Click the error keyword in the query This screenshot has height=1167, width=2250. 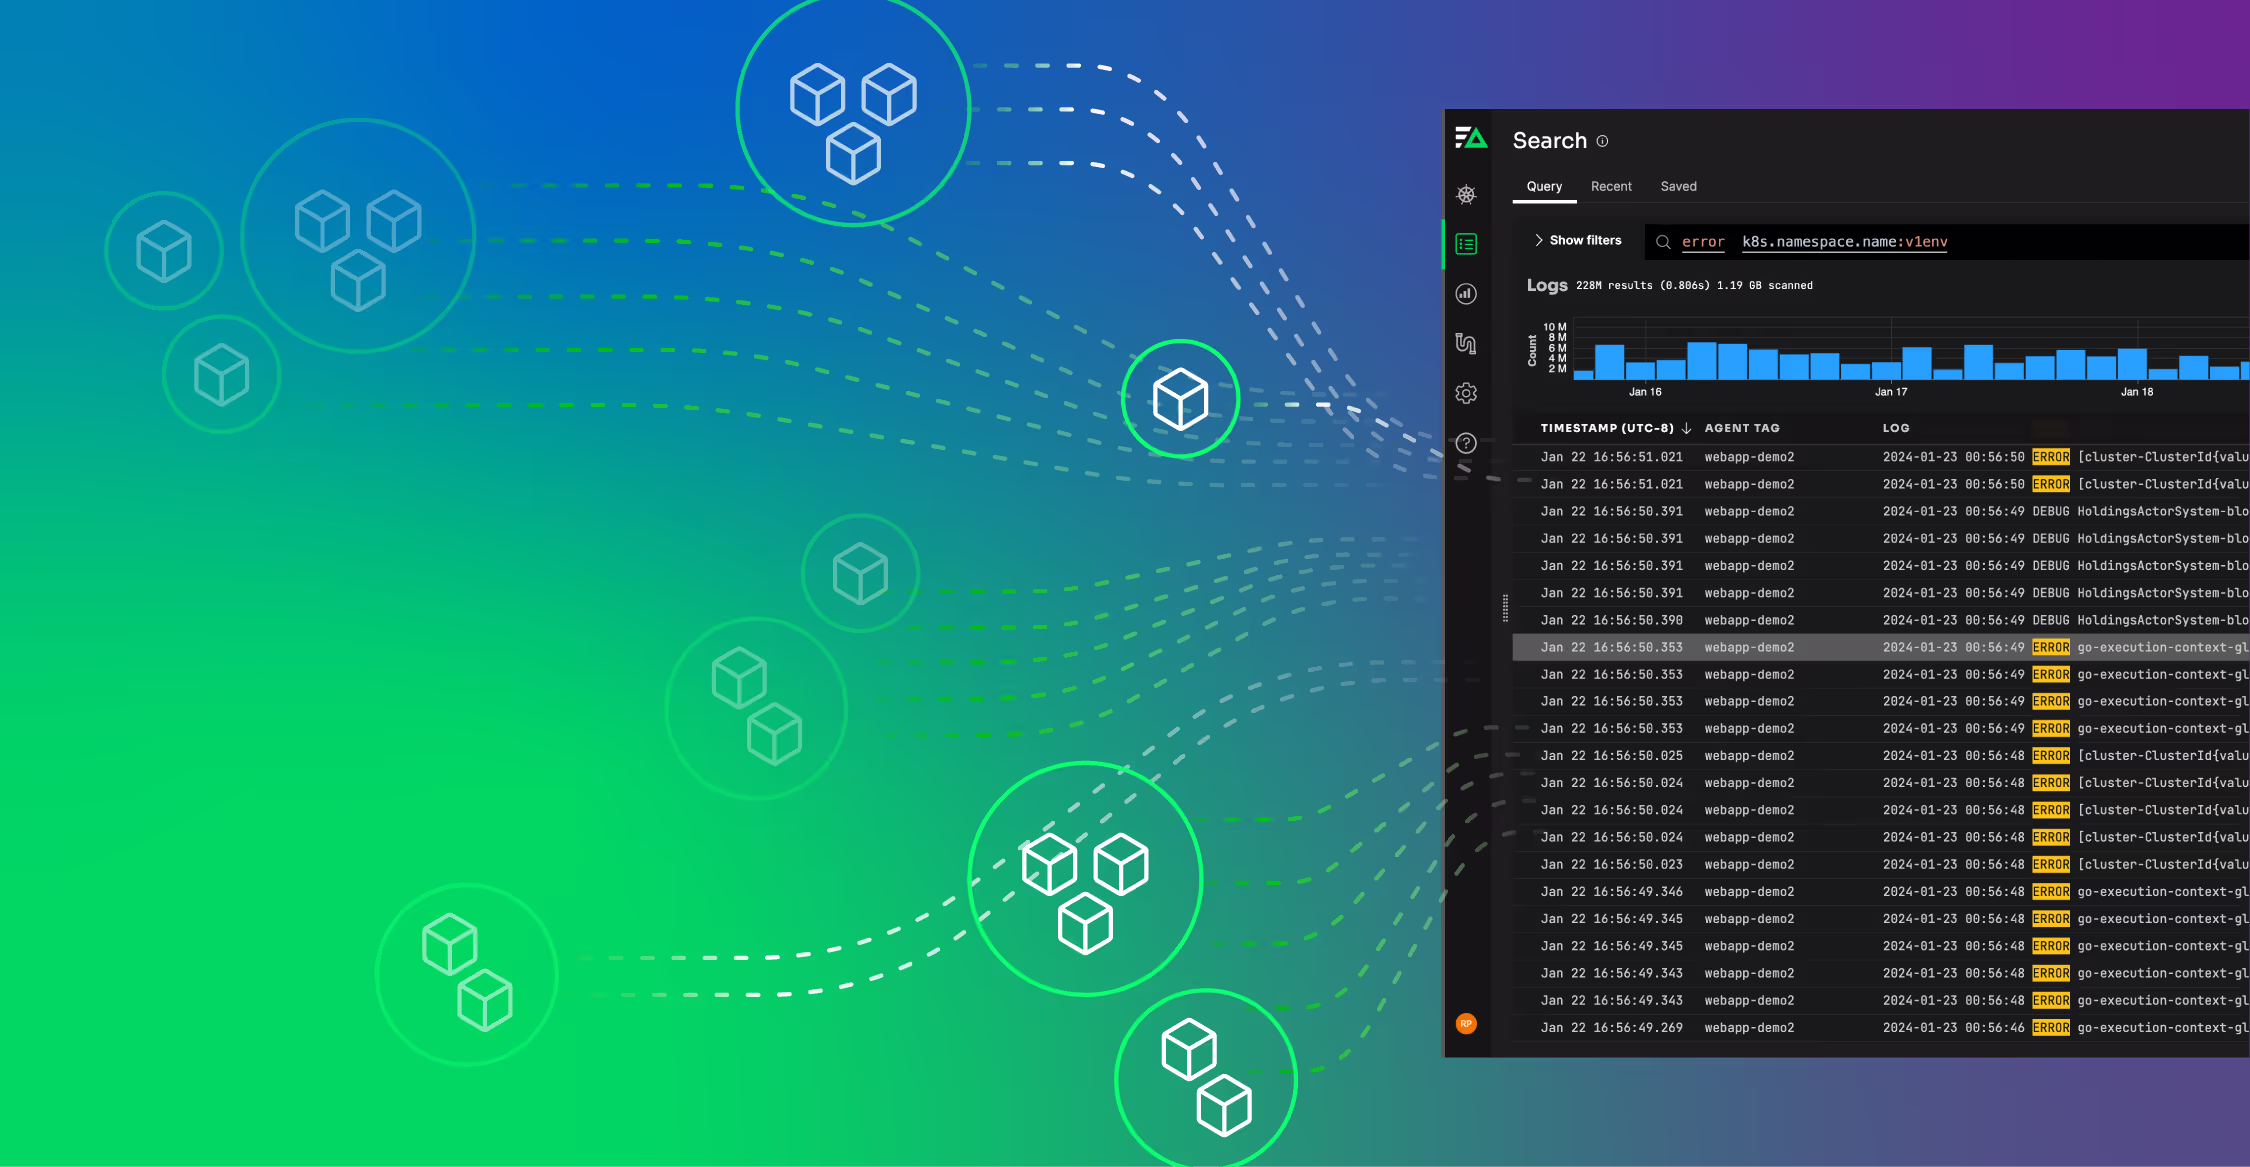(1703, 242)
